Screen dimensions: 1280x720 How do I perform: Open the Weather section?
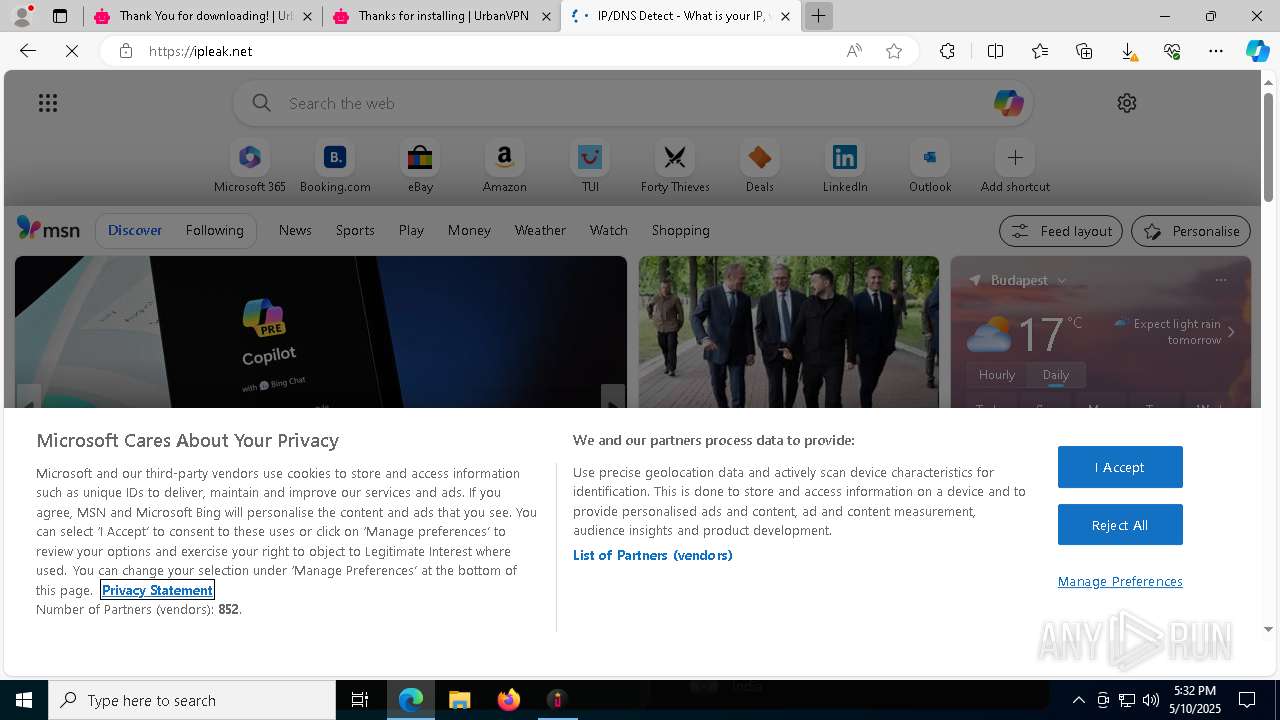click(540, 230)
